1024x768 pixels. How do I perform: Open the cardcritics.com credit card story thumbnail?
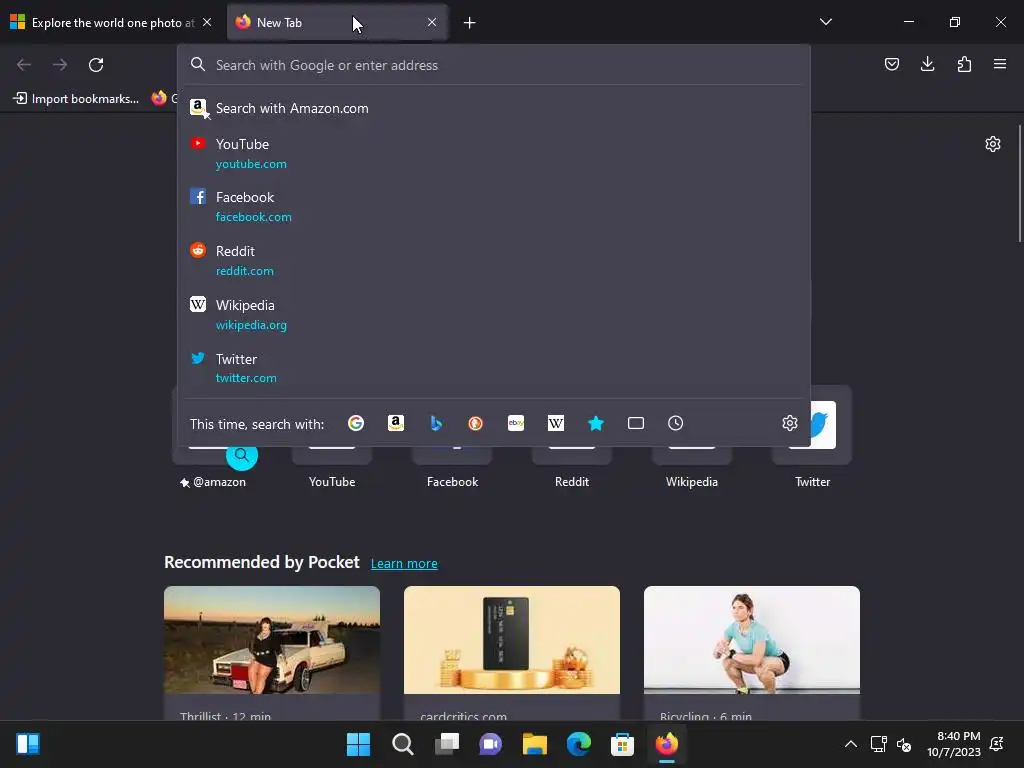pyautogui.click(x=512, y=640)
